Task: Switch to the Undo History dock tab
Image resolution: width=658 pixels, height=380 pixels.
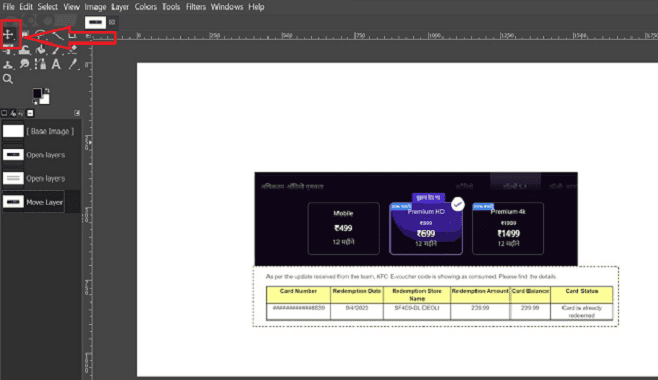Action: coord(21,113)
